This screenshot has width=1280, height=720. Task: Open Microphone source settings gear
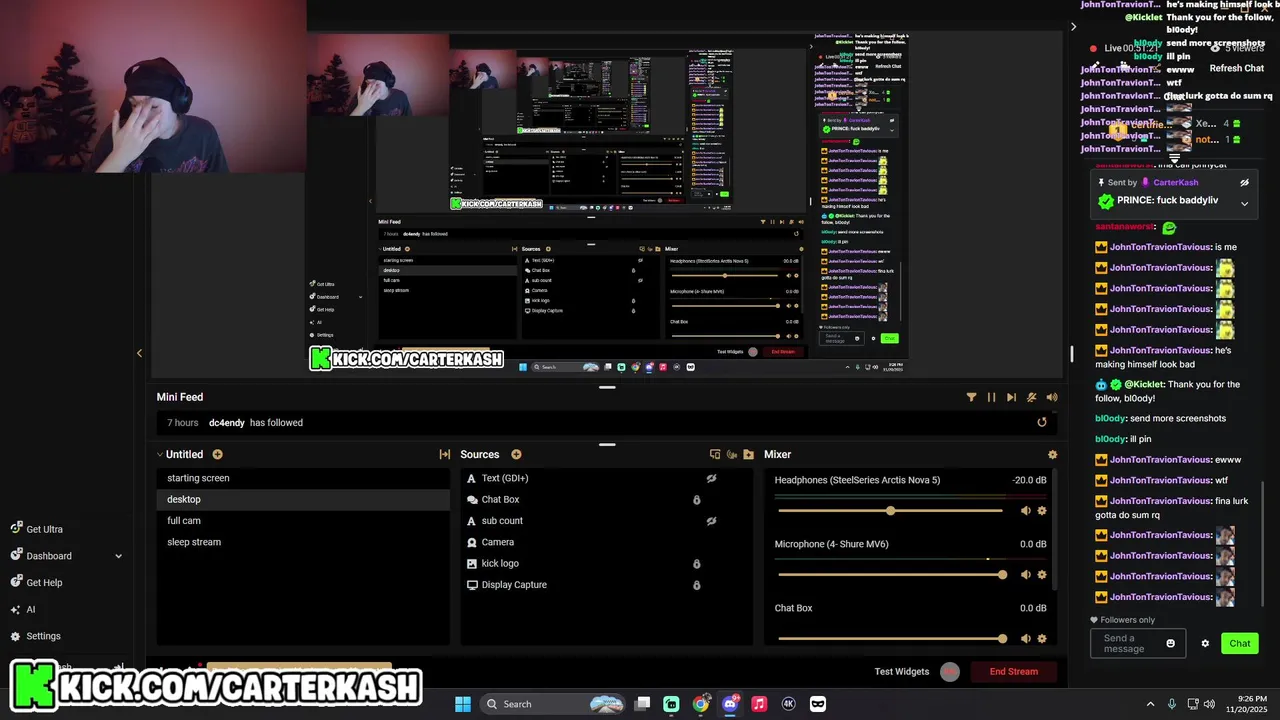[x=1041, y=575]
